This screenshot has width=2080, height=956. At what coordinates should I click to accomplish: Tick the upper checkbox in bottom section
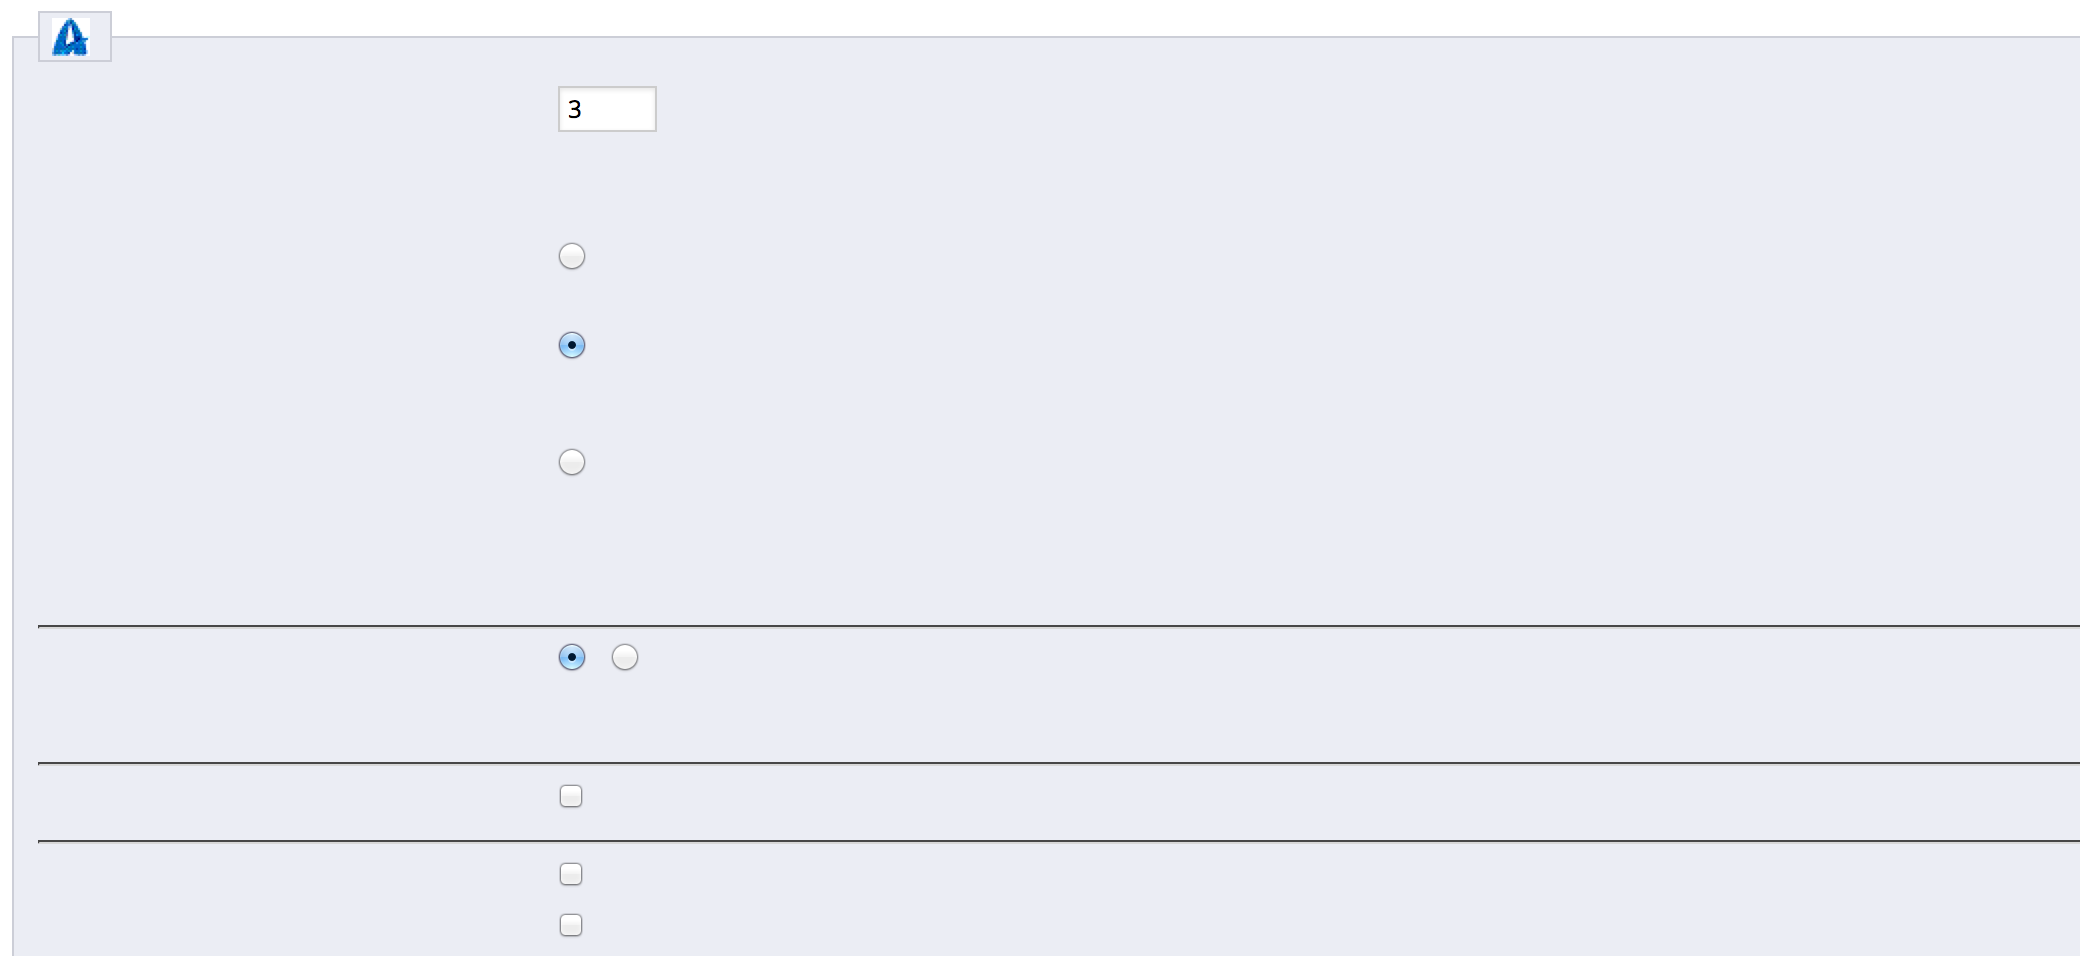click(x=571, y=874)
